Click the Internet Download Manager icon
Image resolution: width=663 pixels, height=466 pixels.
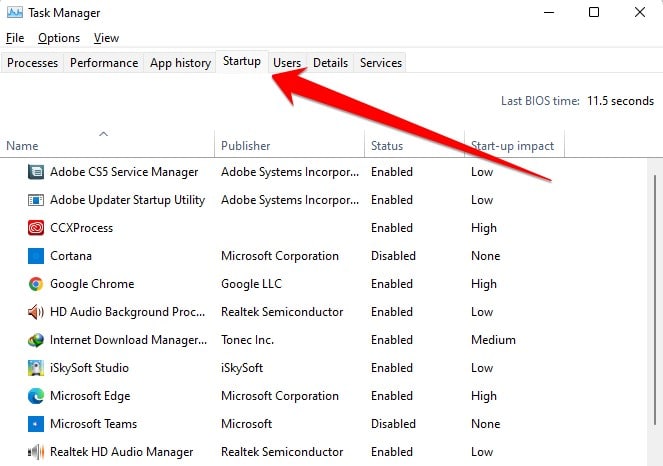[x=36, y=340]
